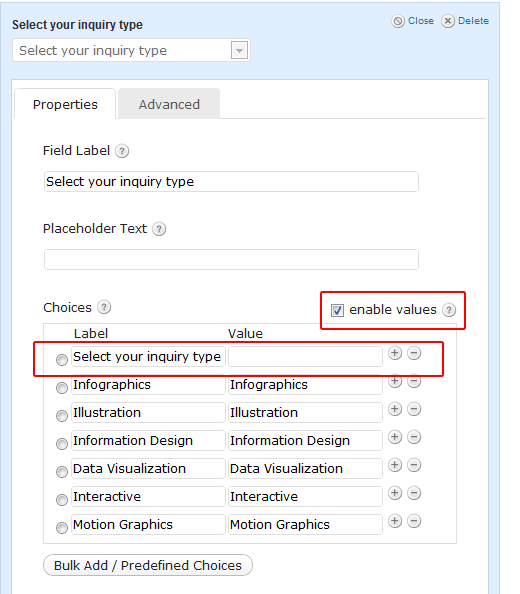This screenshot has width=520, height=594.
Task: Select the Data Visualization default radio button
Action: pyautogui.click(x=62, y=472)
